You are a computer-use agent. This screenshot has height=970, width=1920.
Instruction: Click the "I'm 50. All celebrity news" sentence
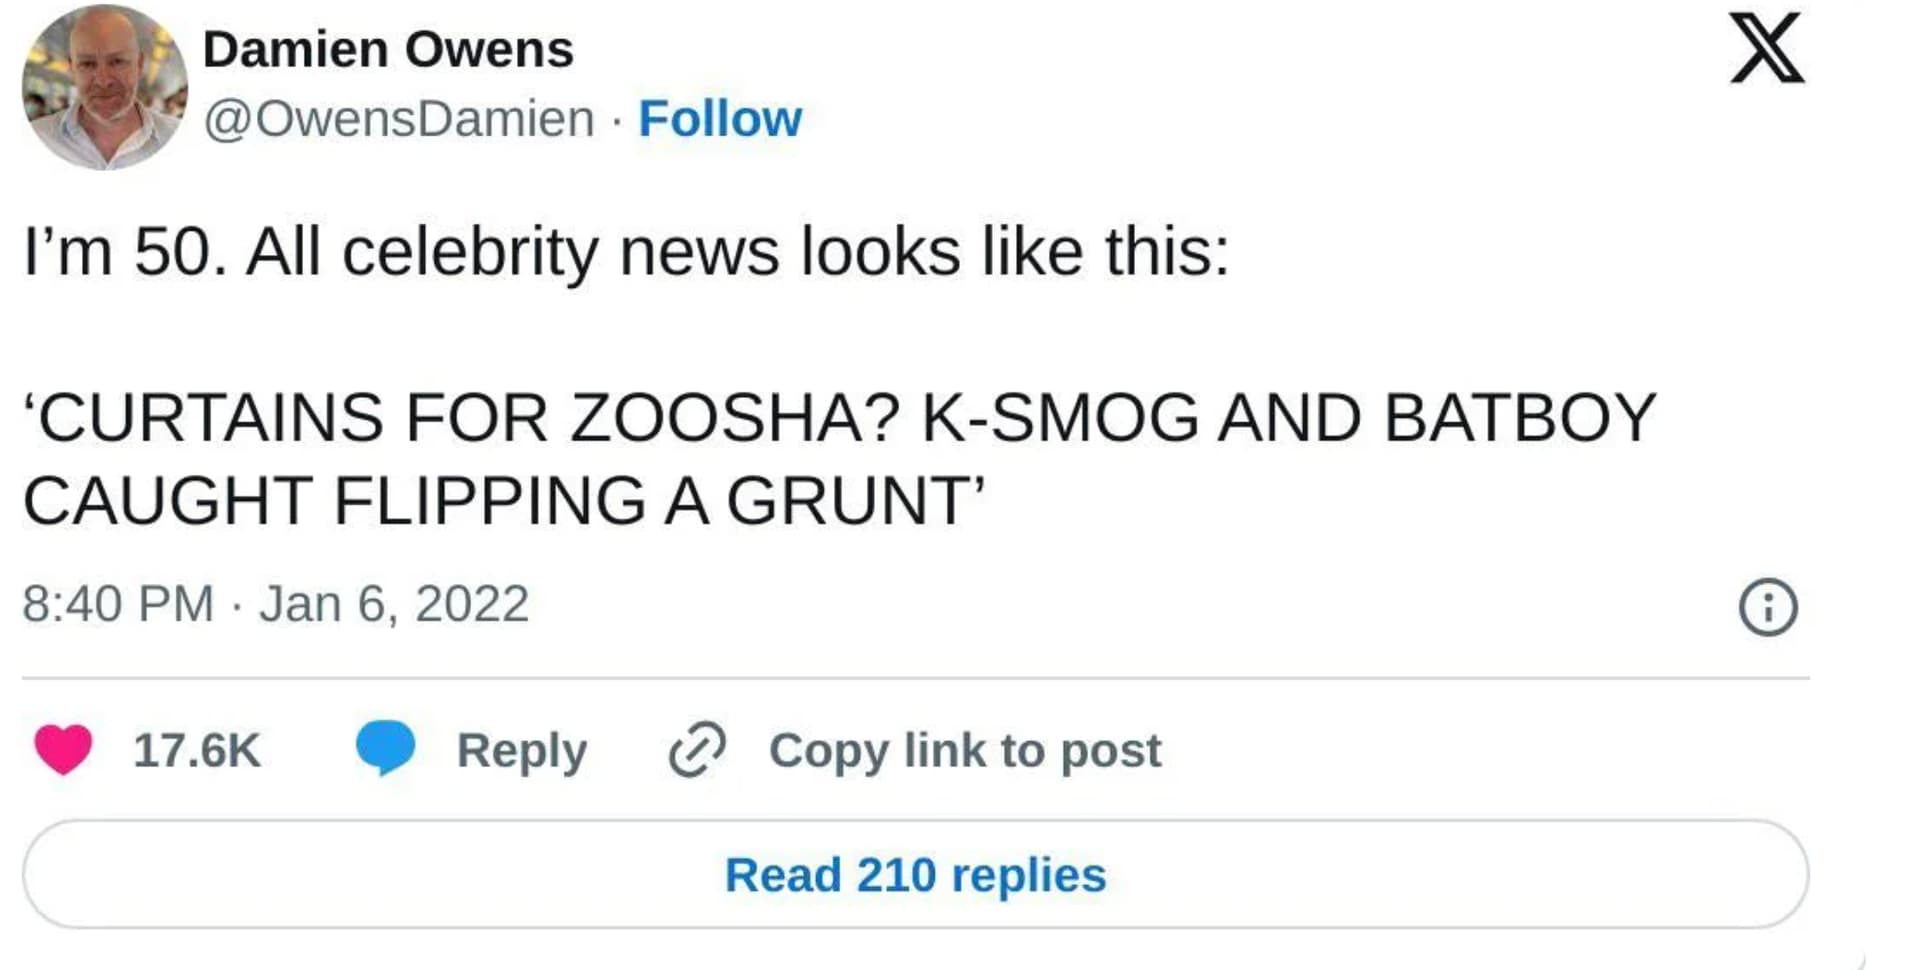(625, 251)
